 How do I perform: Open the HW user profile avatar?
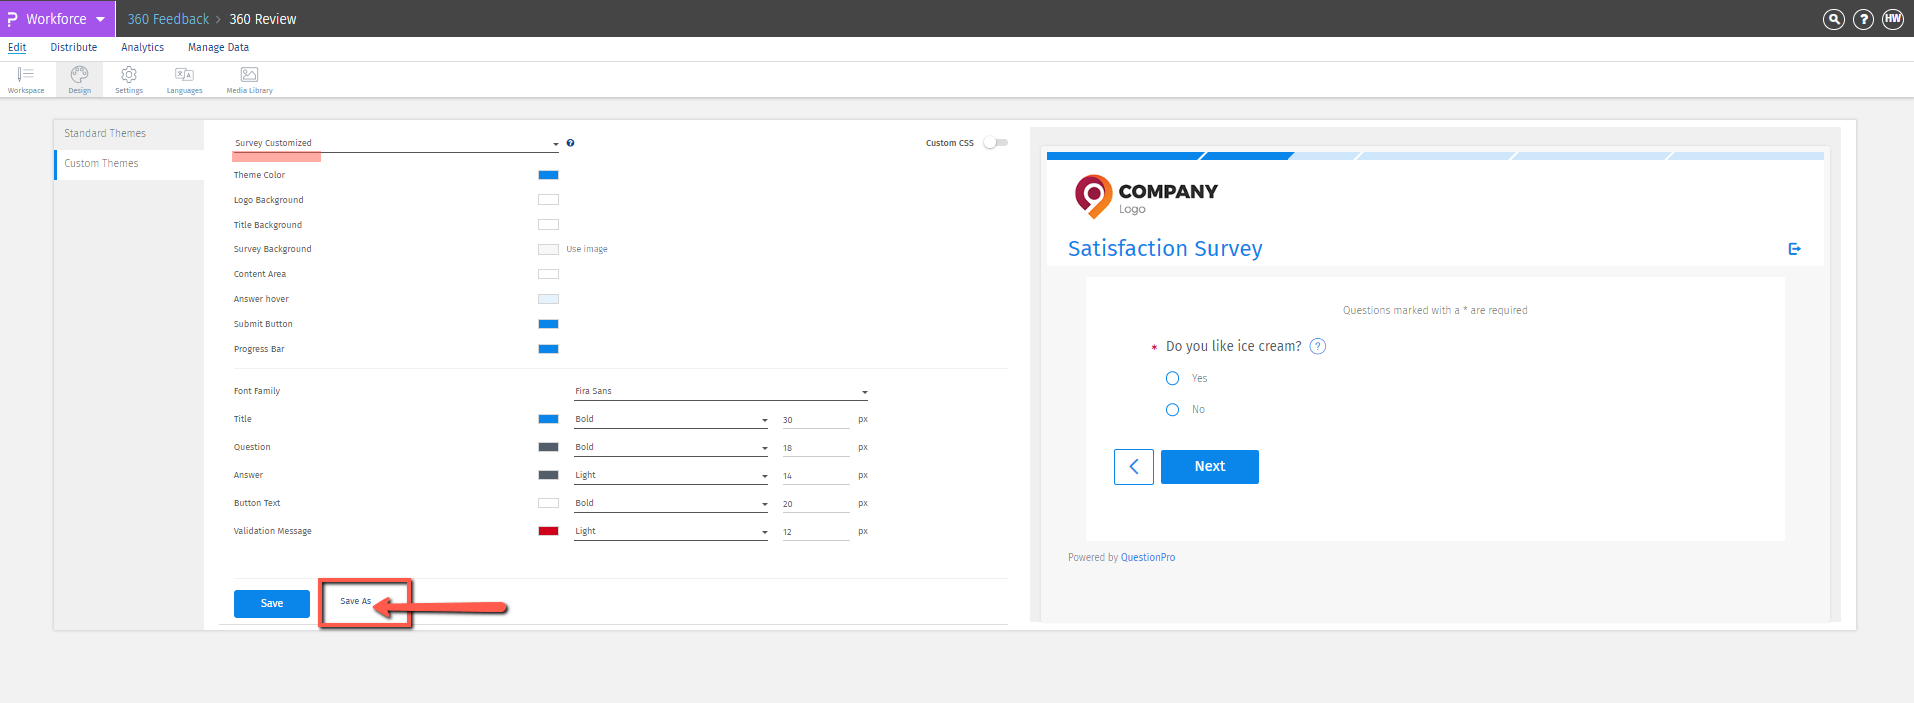[1893, 19]
